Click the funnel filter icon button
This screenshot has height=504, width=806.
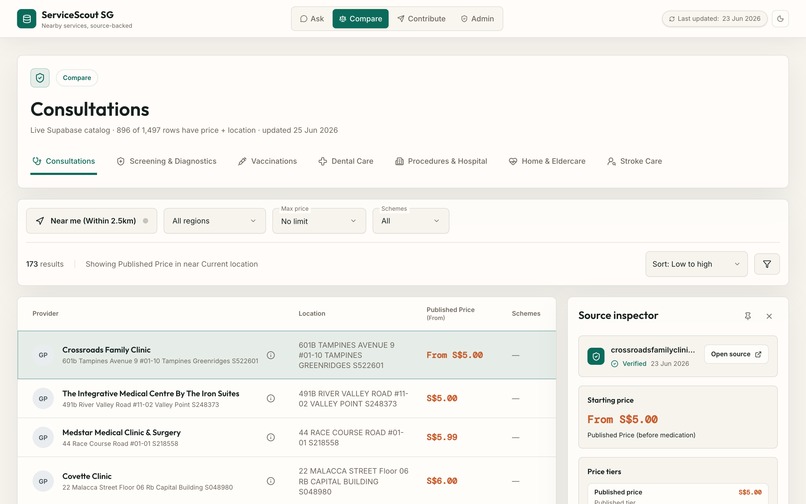[x=767, y=264]
